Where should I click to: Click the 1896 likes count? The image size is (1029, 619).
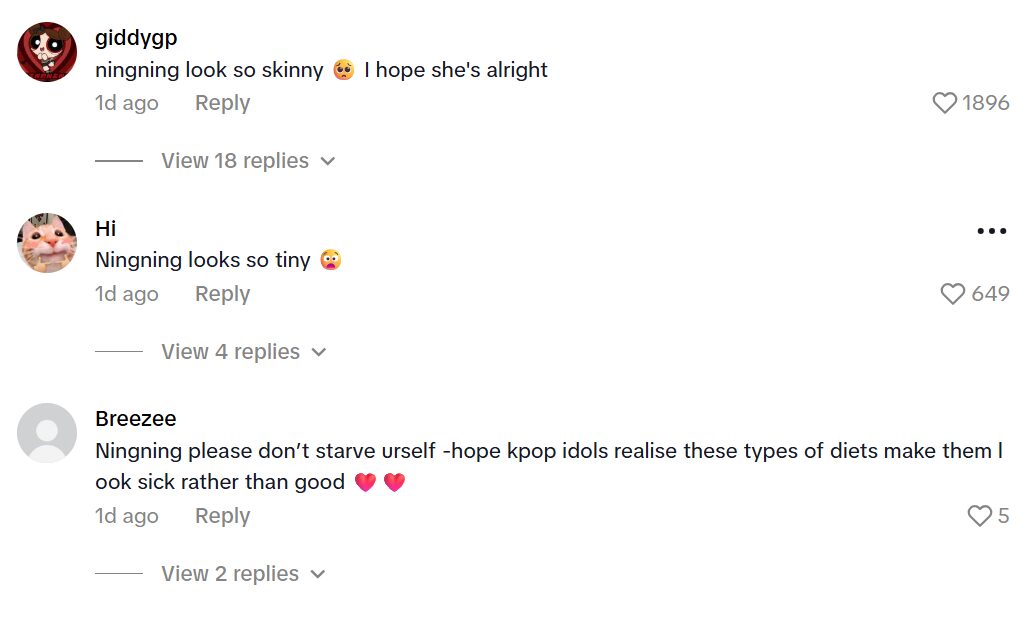click(x=986, y=103)
